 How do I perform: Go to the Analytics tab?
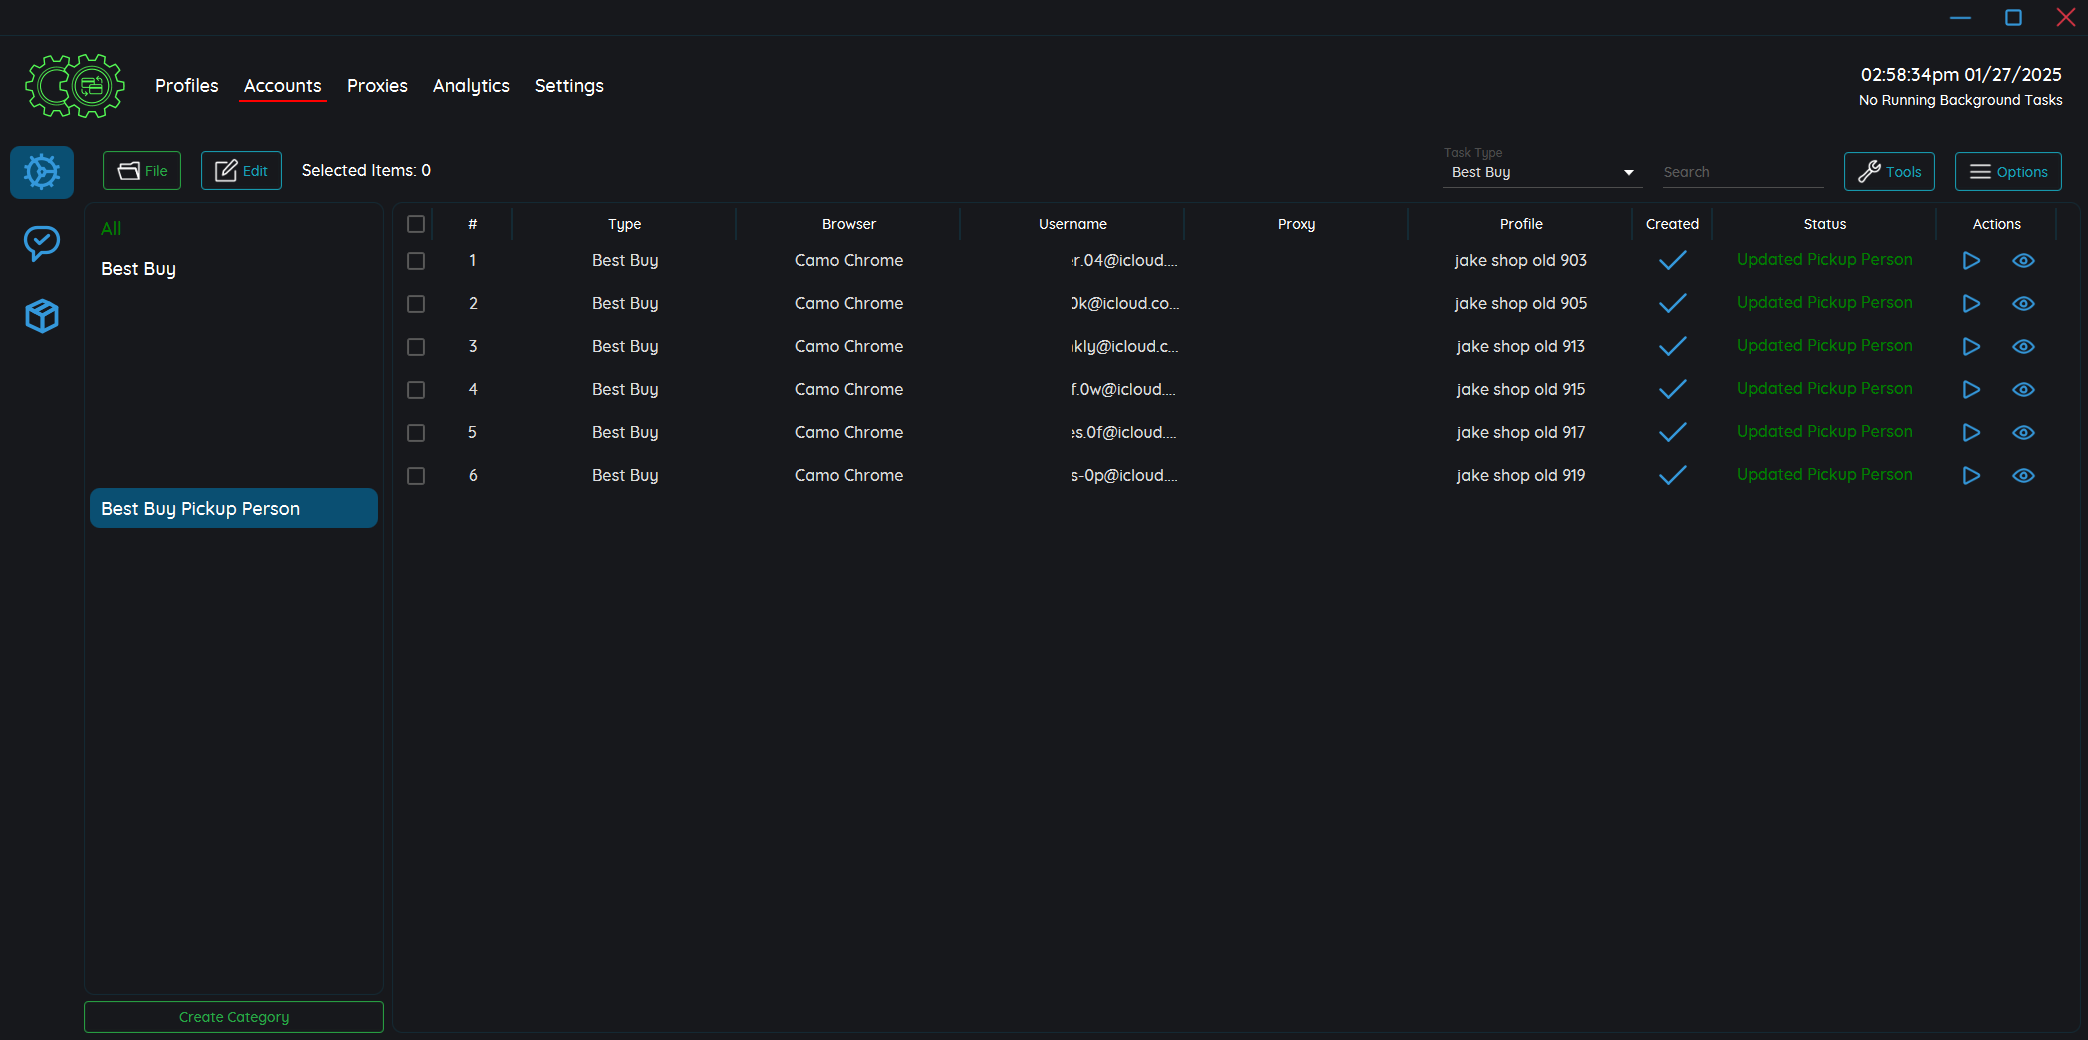(x=471, y=86)
